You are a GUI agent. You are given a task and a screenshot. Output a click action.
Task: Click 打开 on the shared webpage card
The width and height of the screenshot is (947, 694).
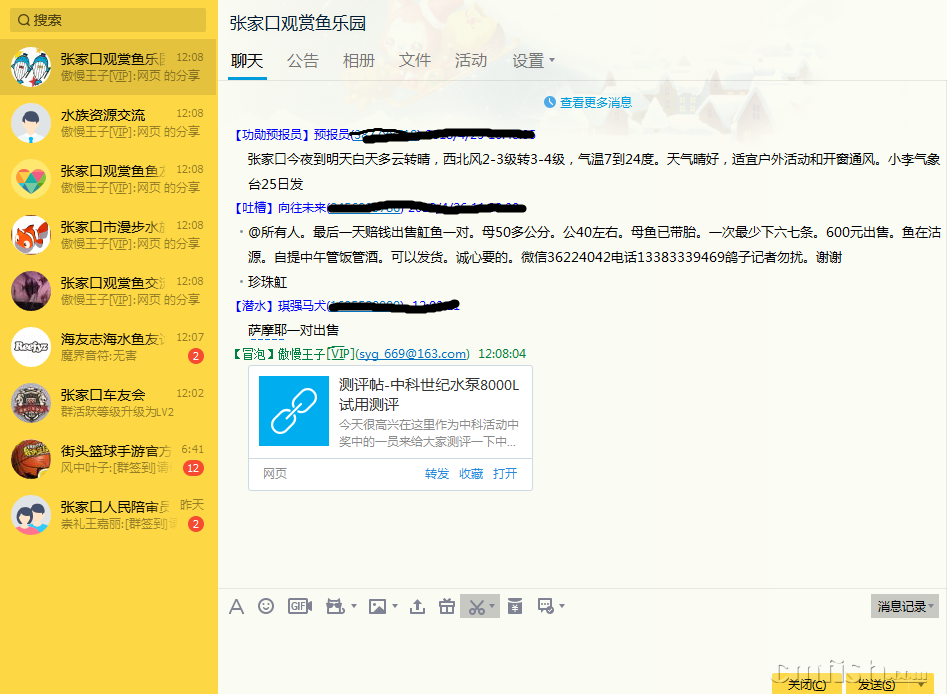coord(505,474)
